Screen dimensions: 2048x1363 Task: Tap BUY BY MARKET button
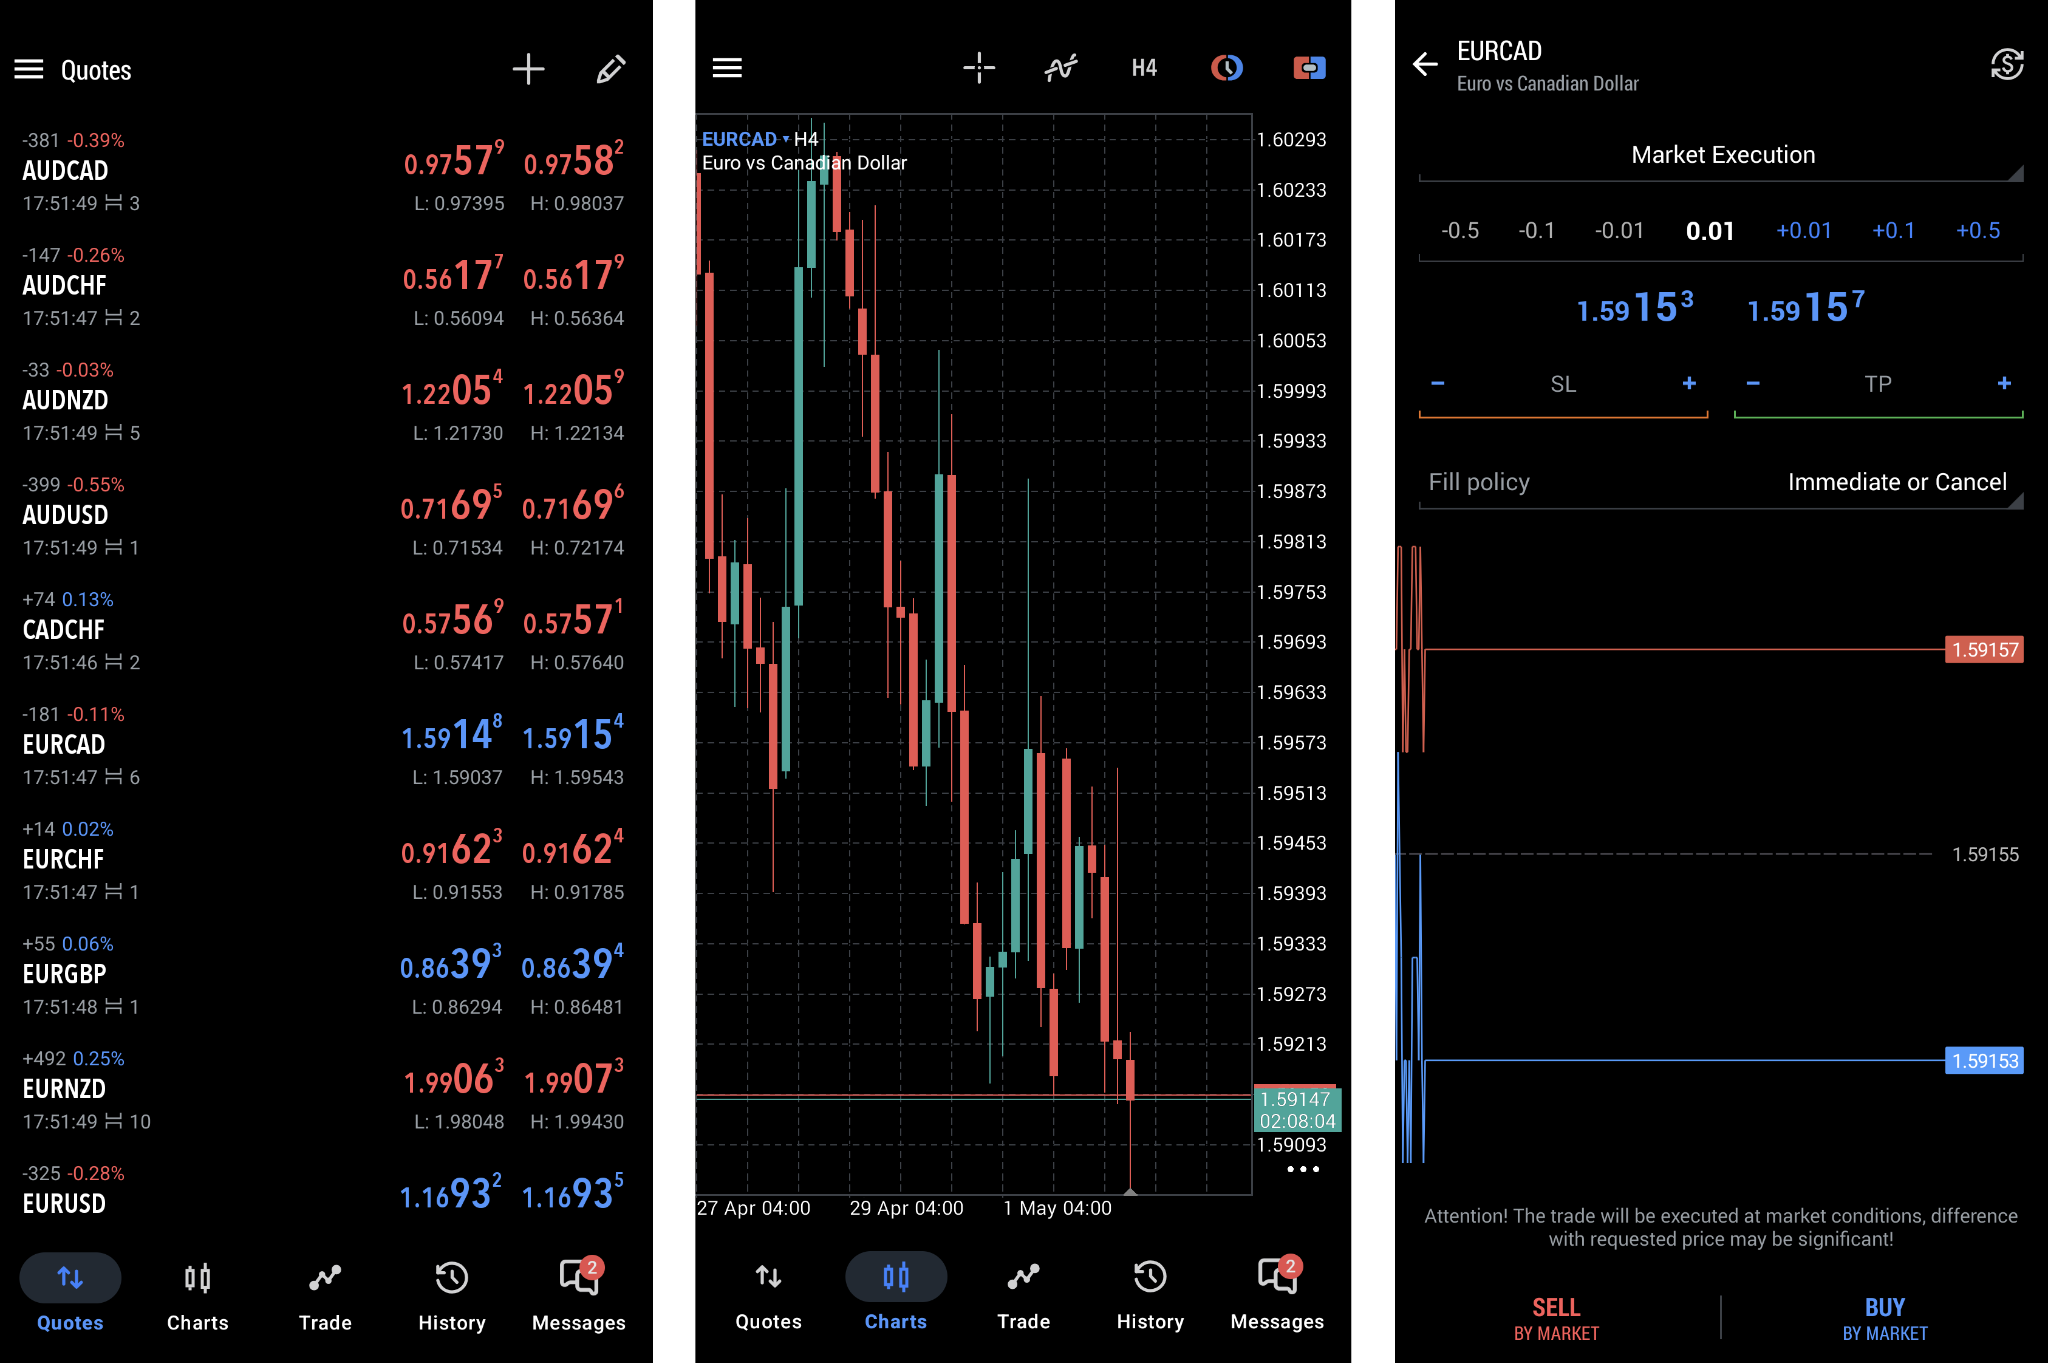tap(1885, 1319)
